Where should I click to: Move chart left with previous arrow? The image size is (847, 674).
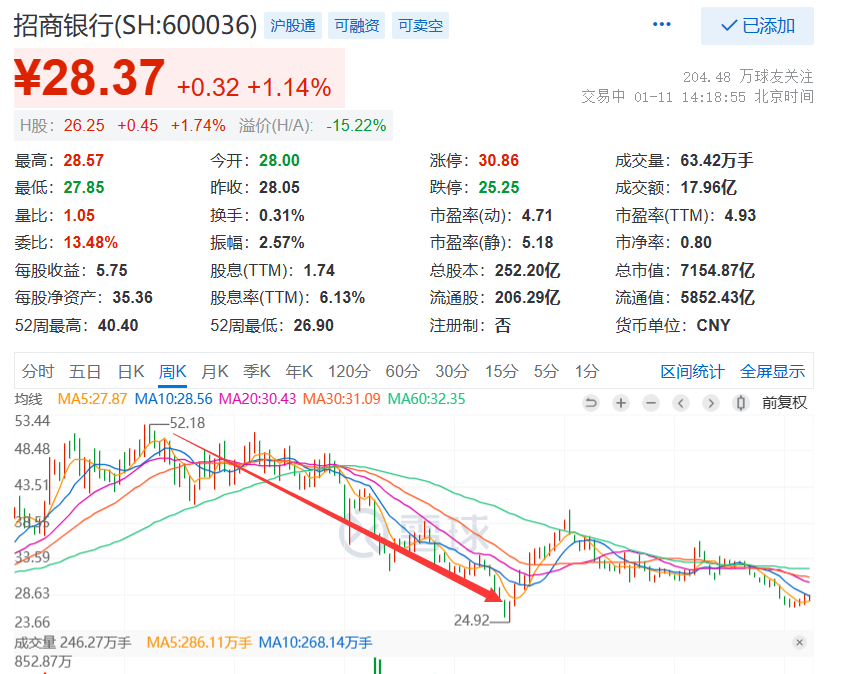[681, 403]
